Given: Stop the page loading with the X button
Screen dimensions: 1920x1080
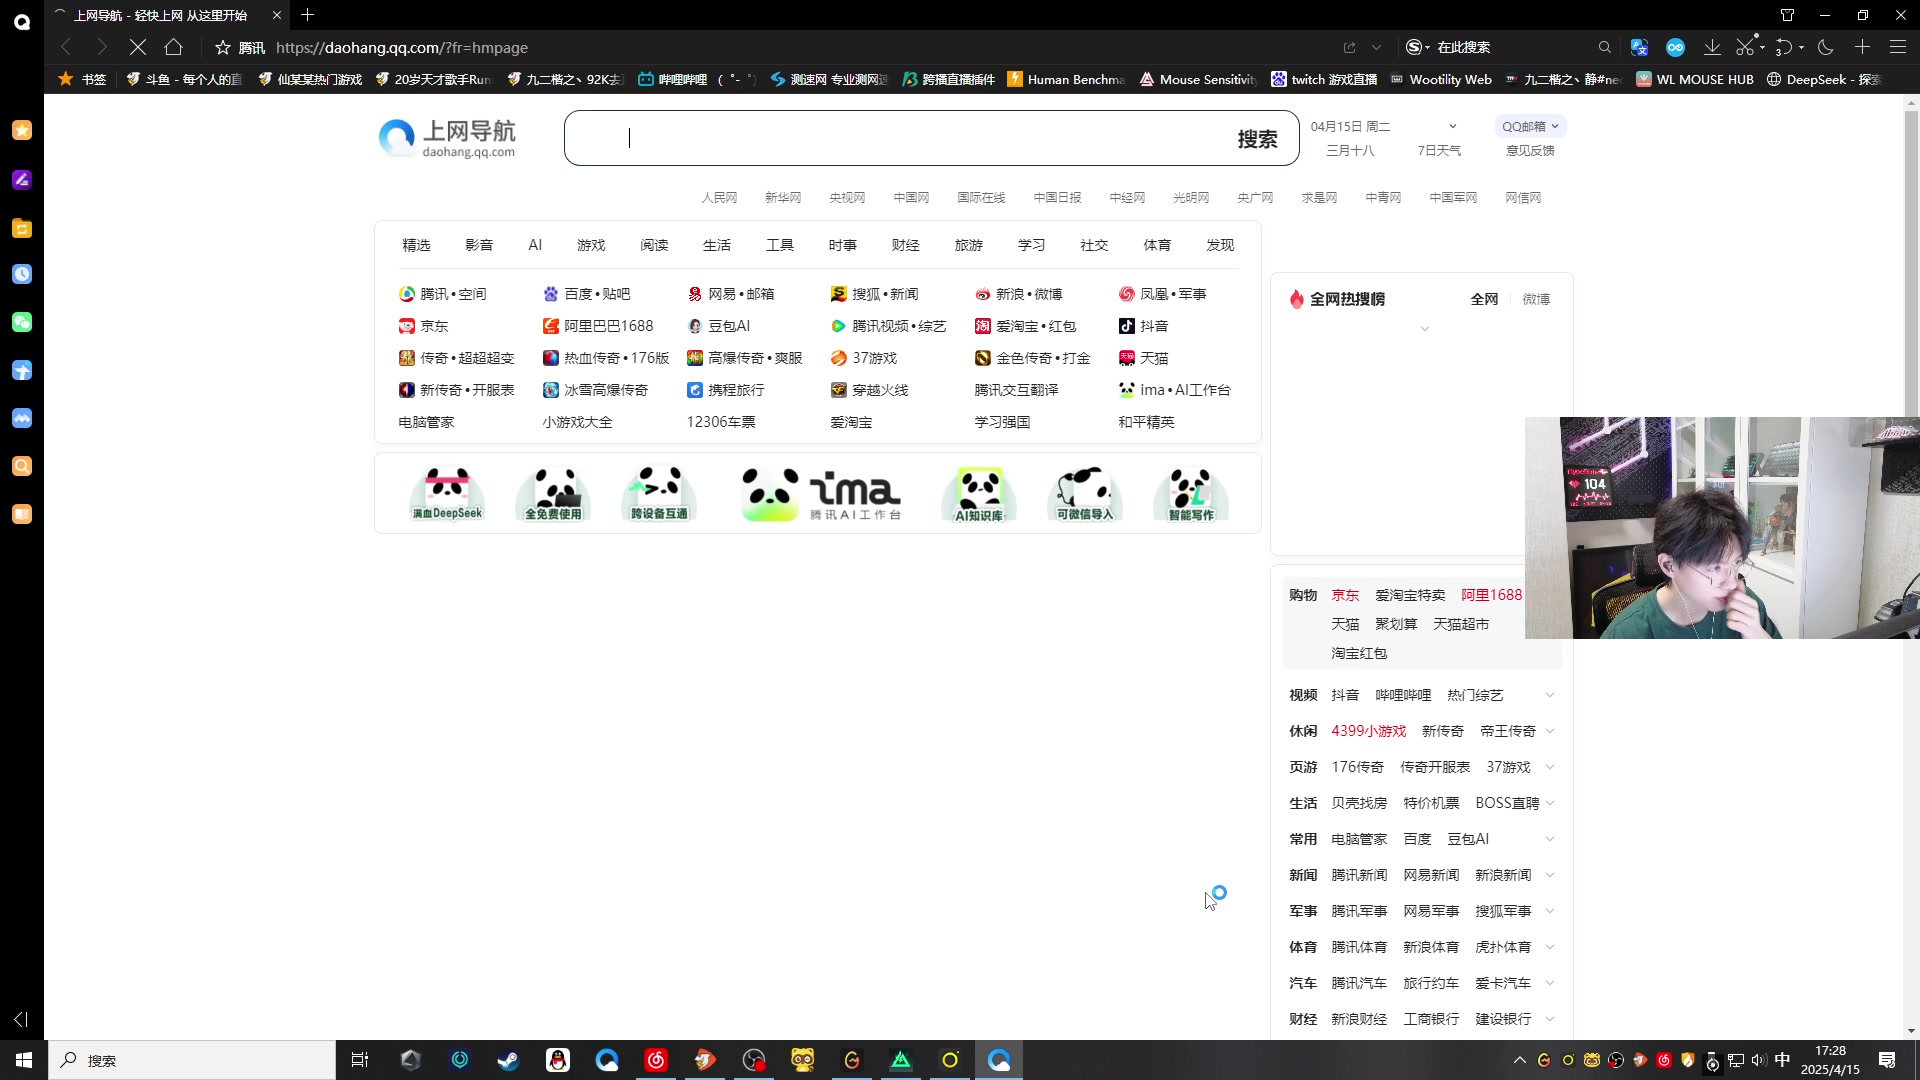Looking at the screenshot, I should (138, 47).
